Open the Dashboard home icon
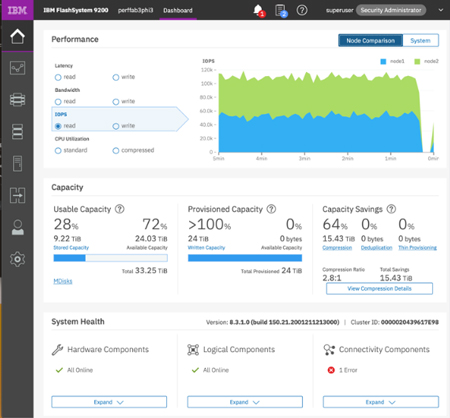 click(x=17, y=36)
